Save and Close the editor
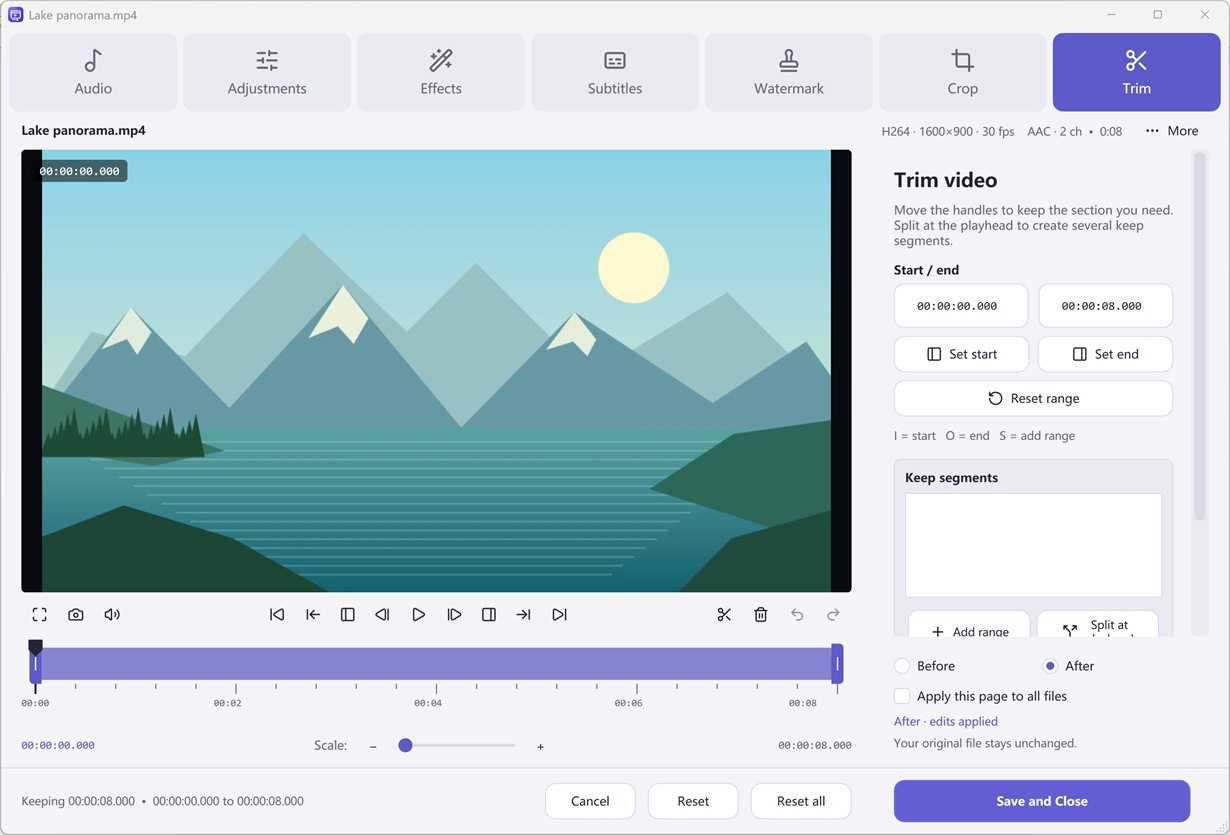 (x=1042, y=801)
